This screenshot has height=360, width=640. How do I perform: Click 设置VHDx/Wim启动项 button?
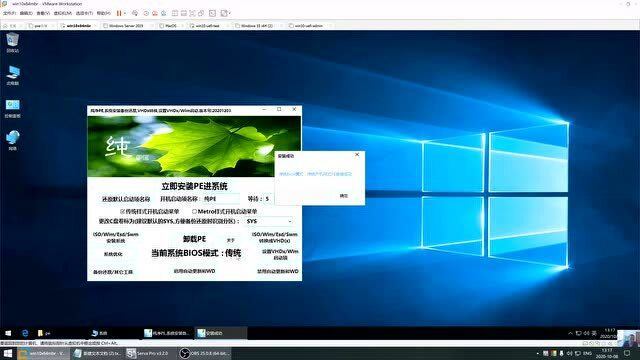click(280, 254)
